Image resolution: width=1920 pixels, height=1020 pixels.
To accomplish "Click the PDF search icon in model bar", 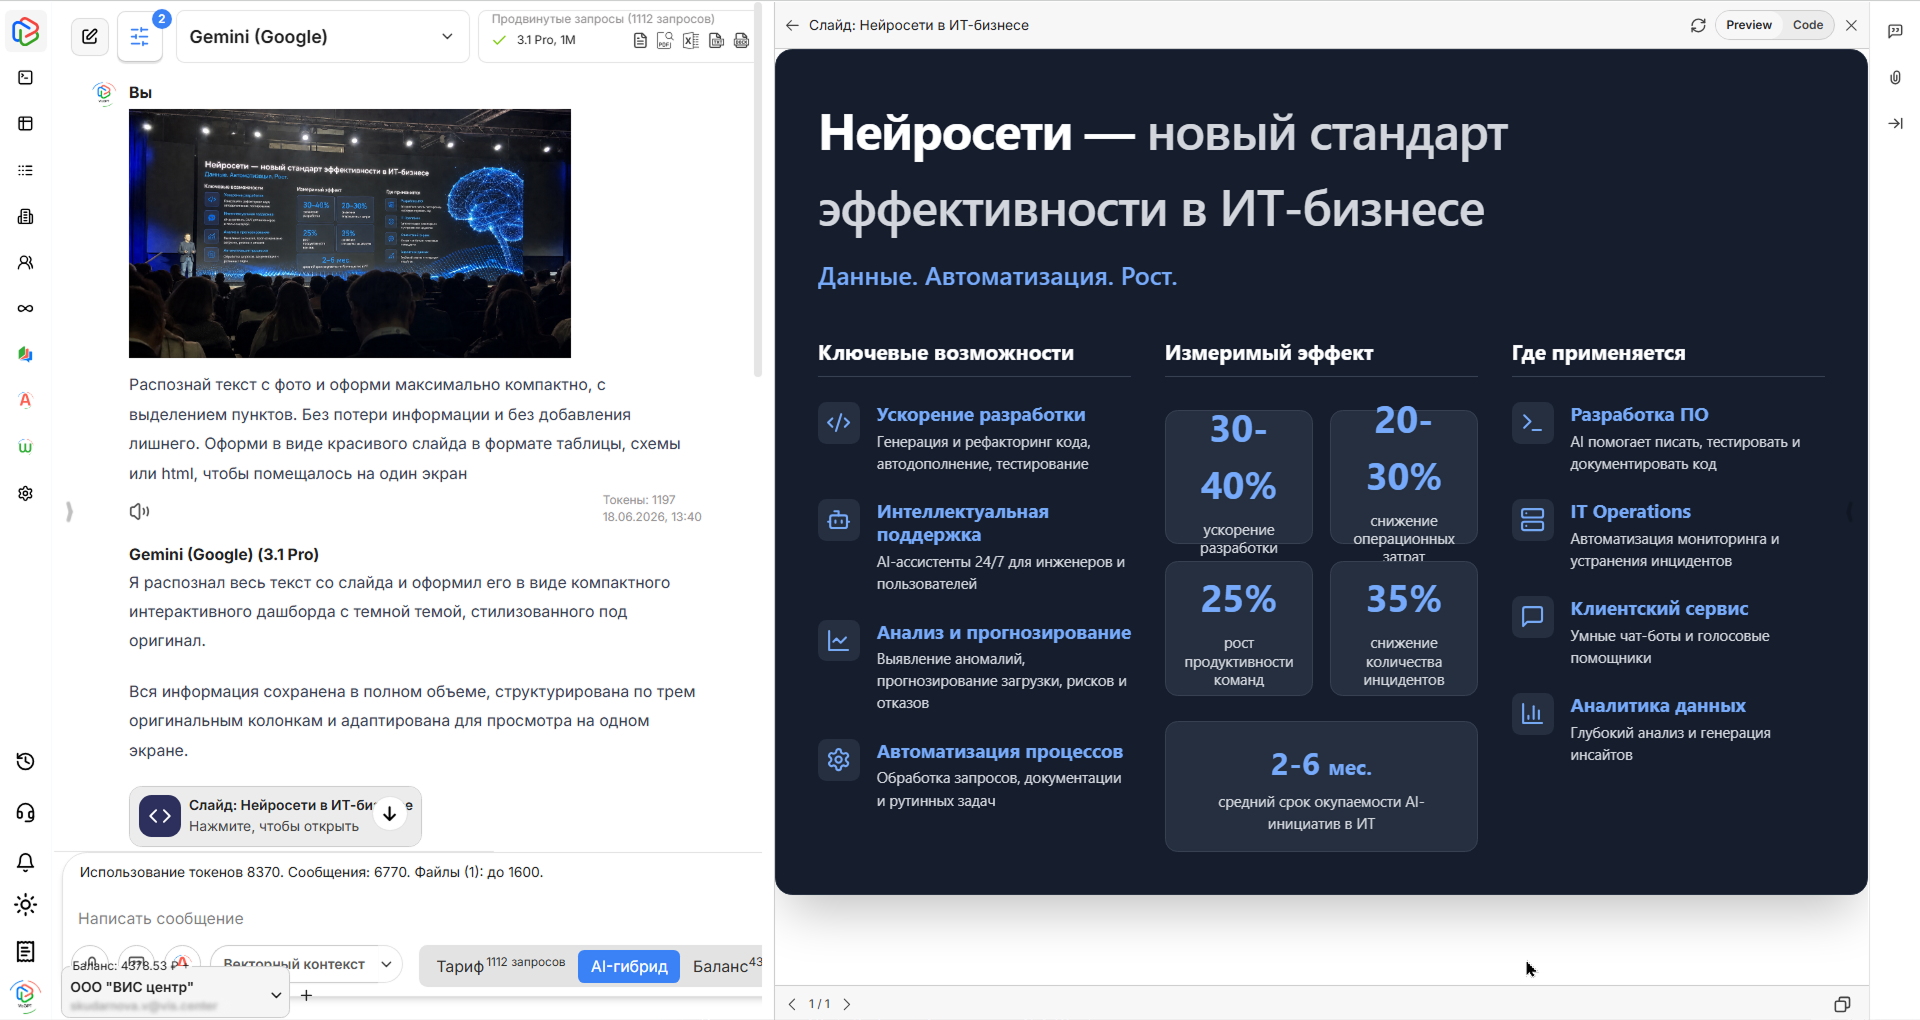I will 665,40.
